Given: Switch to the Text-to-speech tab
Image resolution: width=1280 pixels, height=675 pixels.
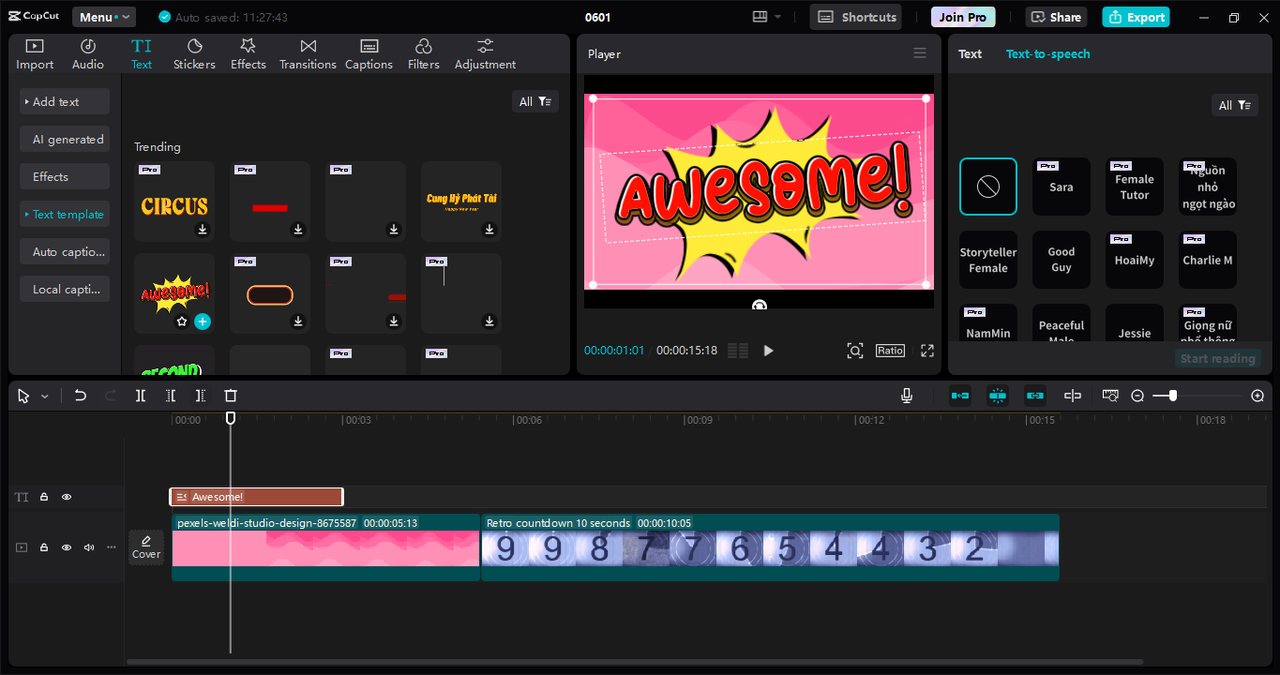Looking at the screenshot, I should point(1047,54).
